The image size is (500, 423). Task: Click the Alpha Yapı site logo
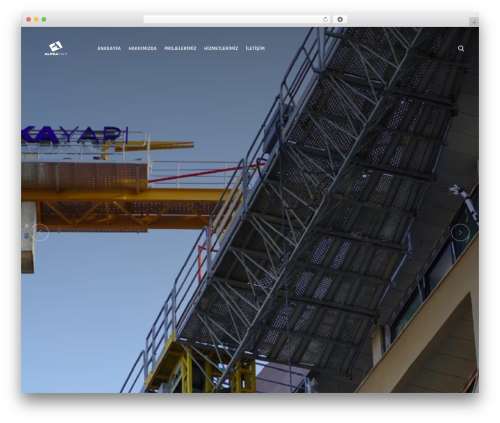[56, 48]
